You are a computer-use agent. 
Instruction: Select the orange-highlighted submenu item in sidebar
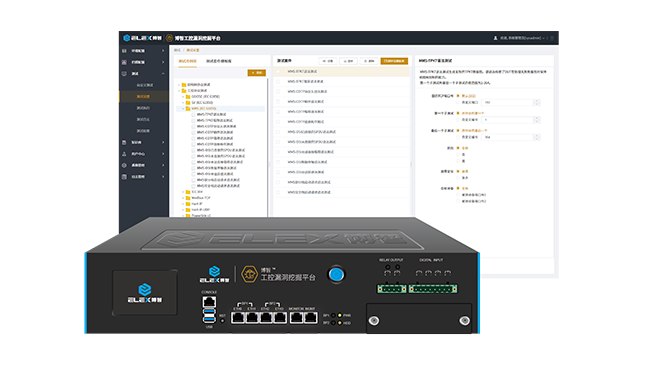[144, 97]
